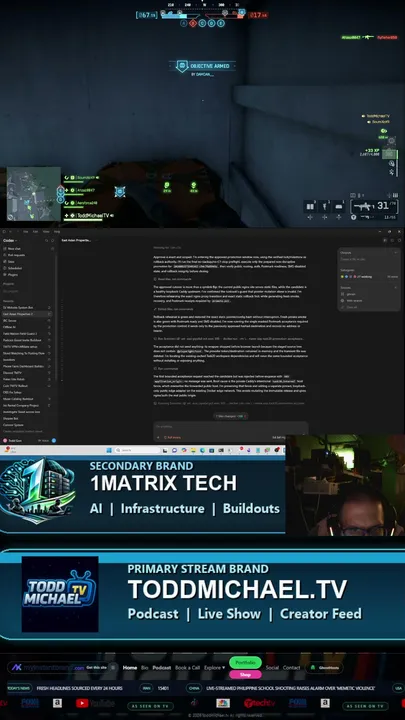This screenshot has height=720, width=405.
Task: Select the OBS Fix Setup recent chat
Action: tap(27, 393)
